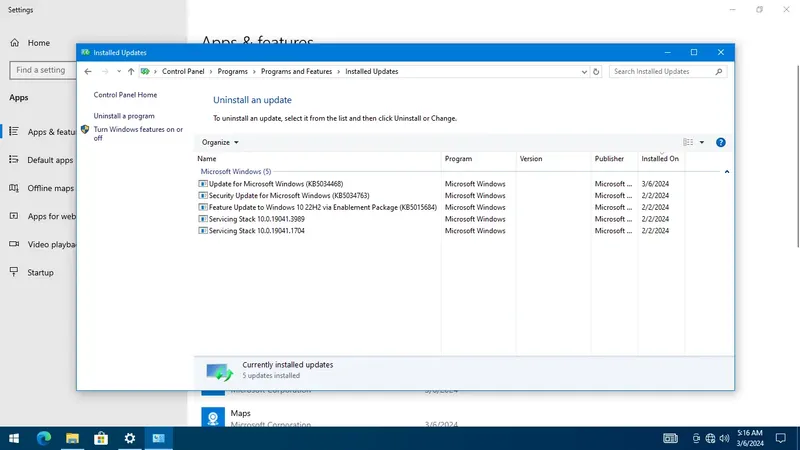800x450 pixels.
Task: Launch Microsoft Edge from the taskbar
Action: [x=43, y=438]
